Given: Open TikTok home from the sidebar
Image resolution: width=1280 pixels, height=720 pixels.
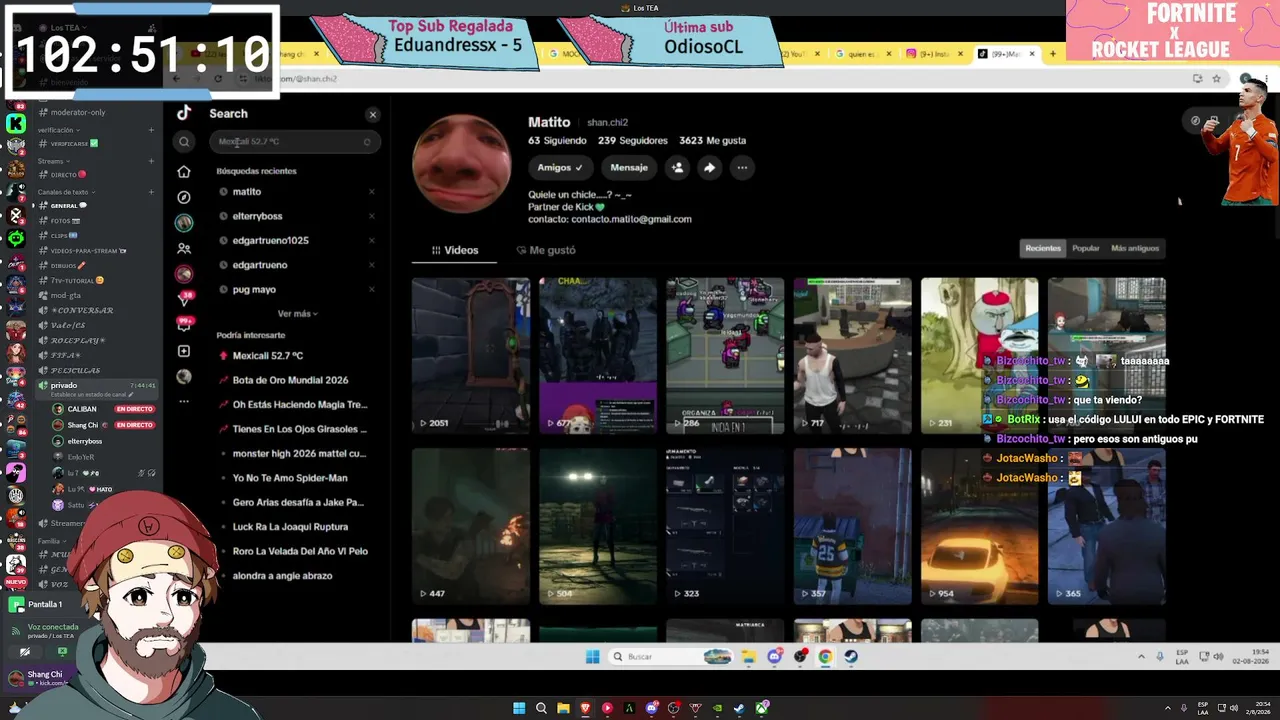Looking at the screenshot, I should [184, 172].
